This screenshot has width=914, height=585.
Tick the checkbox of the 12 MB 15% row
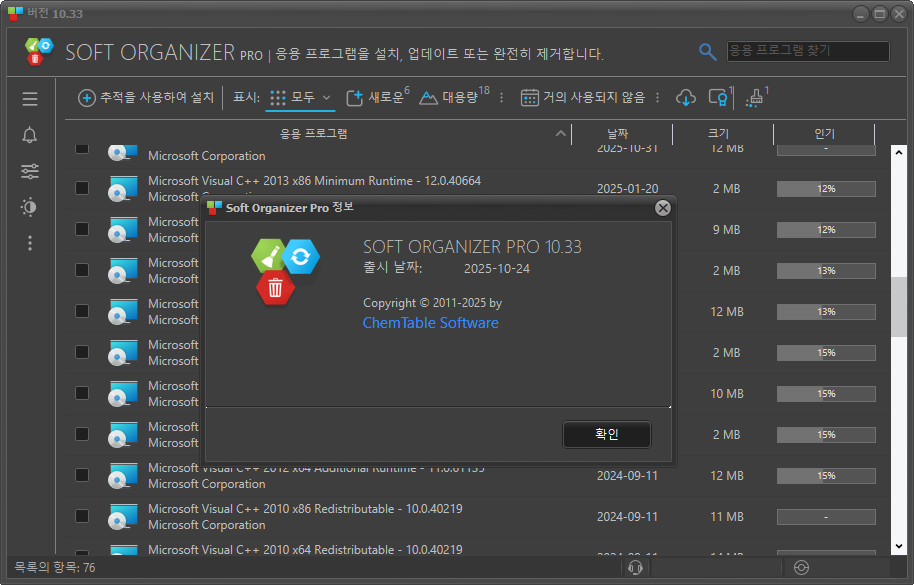[x=82, y=475]
